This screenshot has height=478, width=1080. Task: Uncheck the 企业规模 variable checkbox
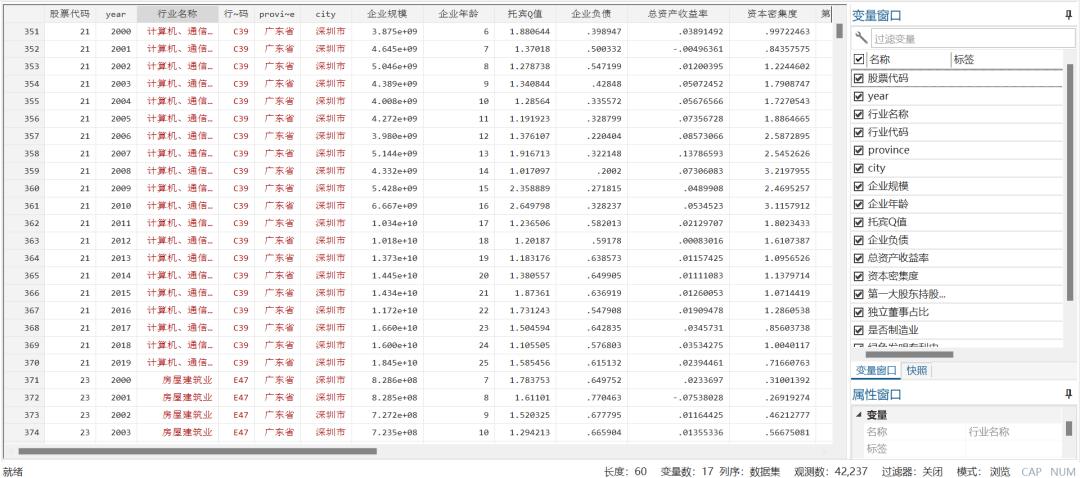tap(858, 186)
